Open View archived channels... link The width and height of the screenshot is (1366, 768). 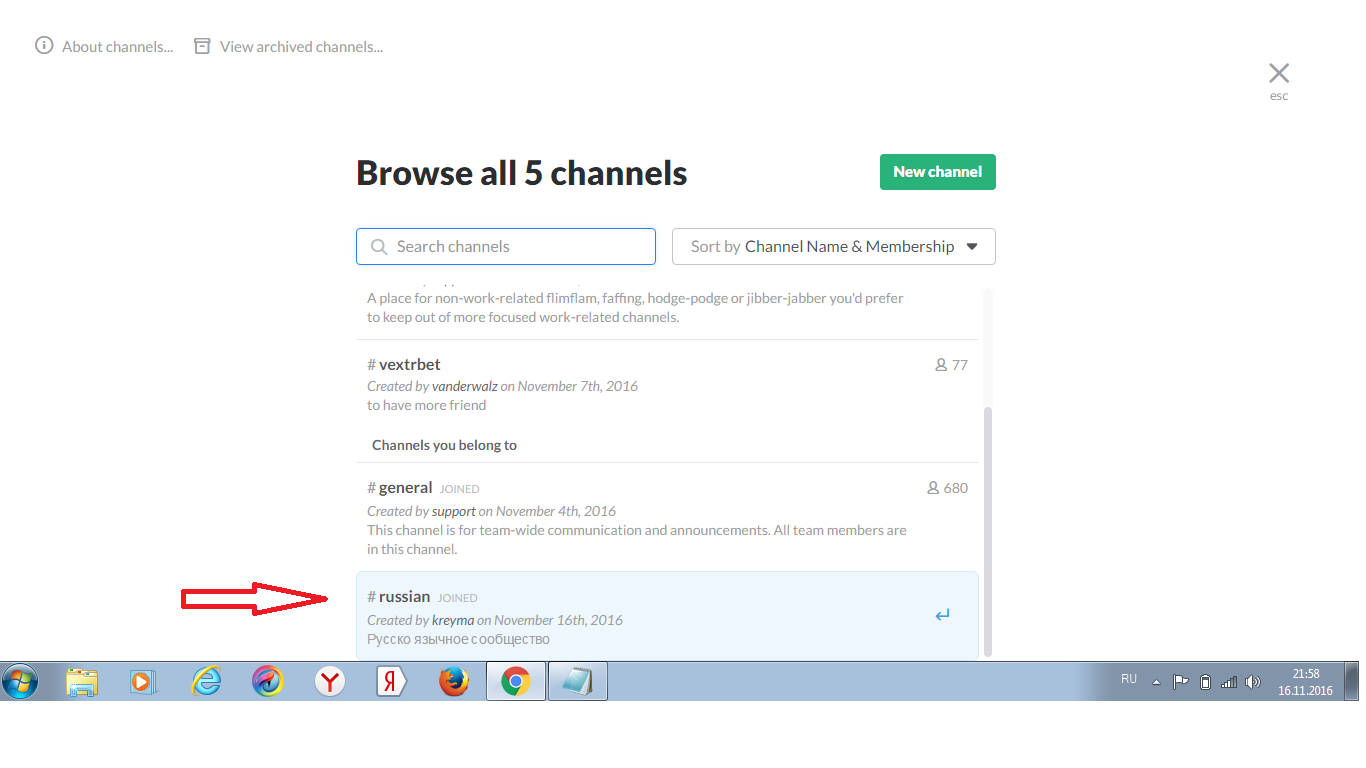point(301,46)
